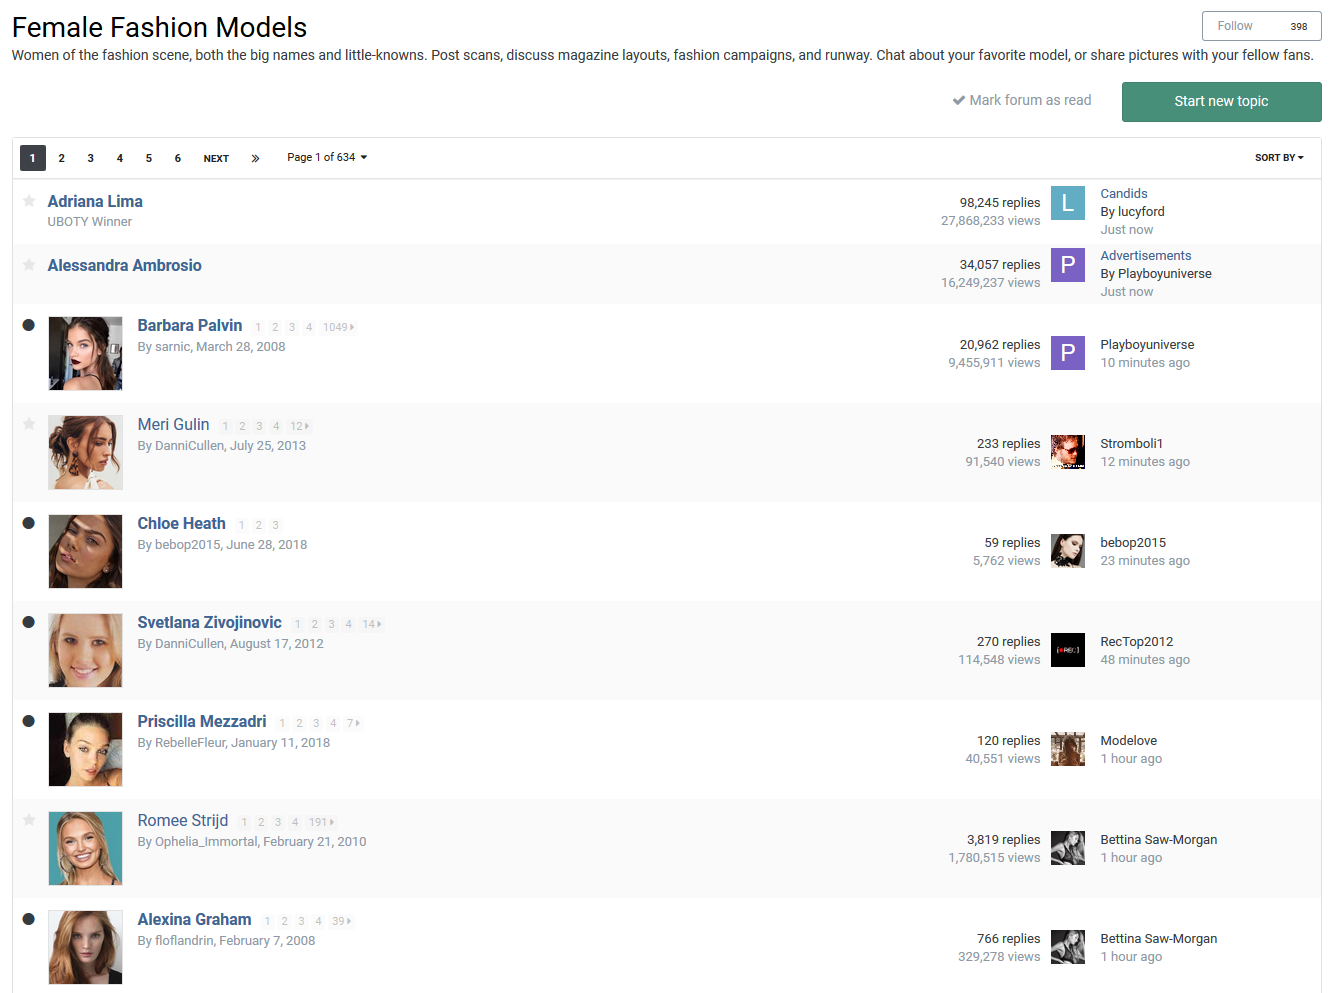1335x993 pixels.
Task: Open the Page 1 of 634 dropdown
Action: 327,157
